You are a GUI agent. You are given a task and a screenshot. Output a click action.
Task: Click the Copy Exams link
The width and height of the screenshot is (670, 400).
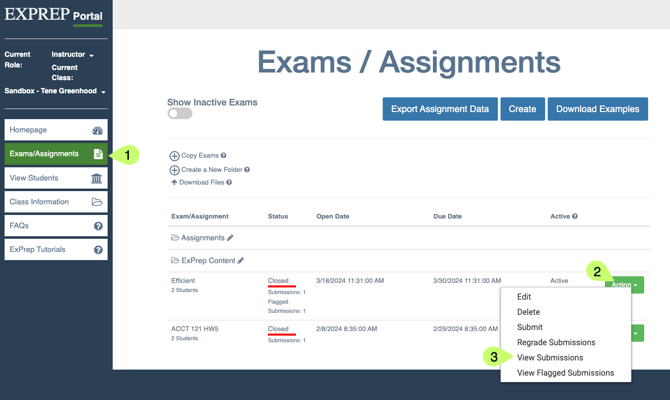coord(200,156)
